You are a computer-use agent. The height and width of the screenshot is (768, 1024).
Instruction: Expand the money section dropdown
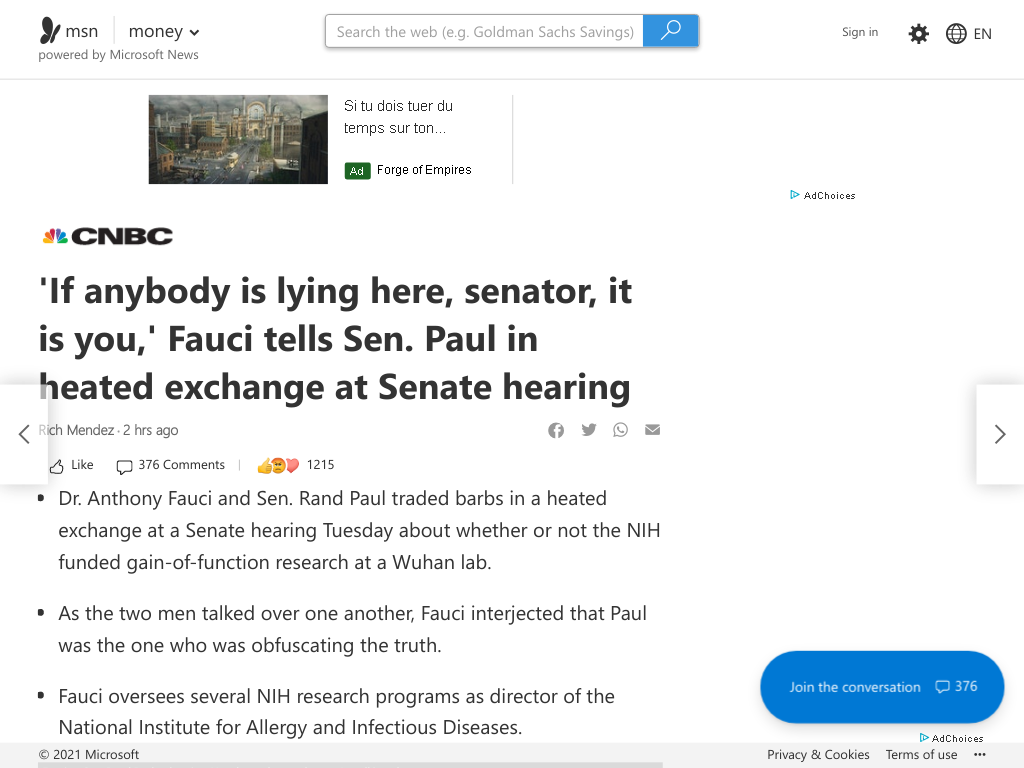pos(194,32)
